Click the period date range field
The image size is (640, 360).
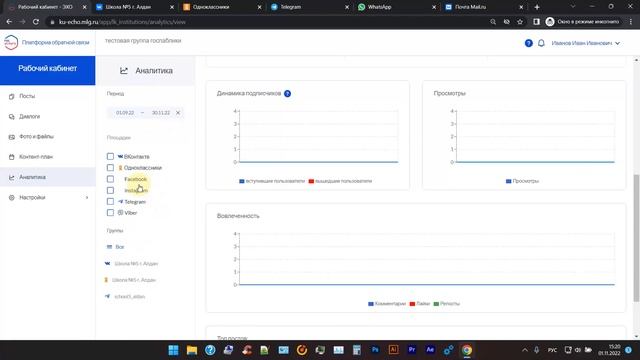145,113
